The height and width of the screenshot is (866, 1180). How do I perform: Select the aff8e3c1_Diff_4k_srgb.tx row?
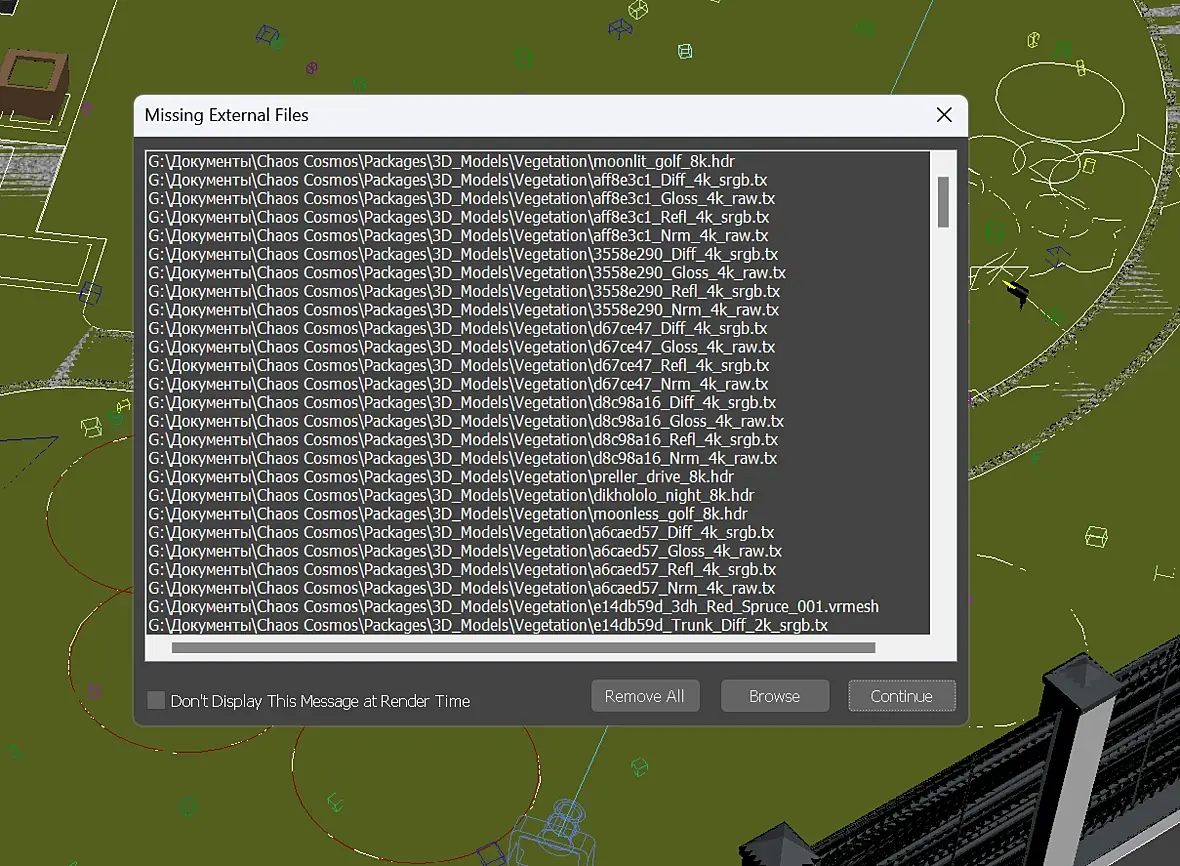(x=538, y=180)
